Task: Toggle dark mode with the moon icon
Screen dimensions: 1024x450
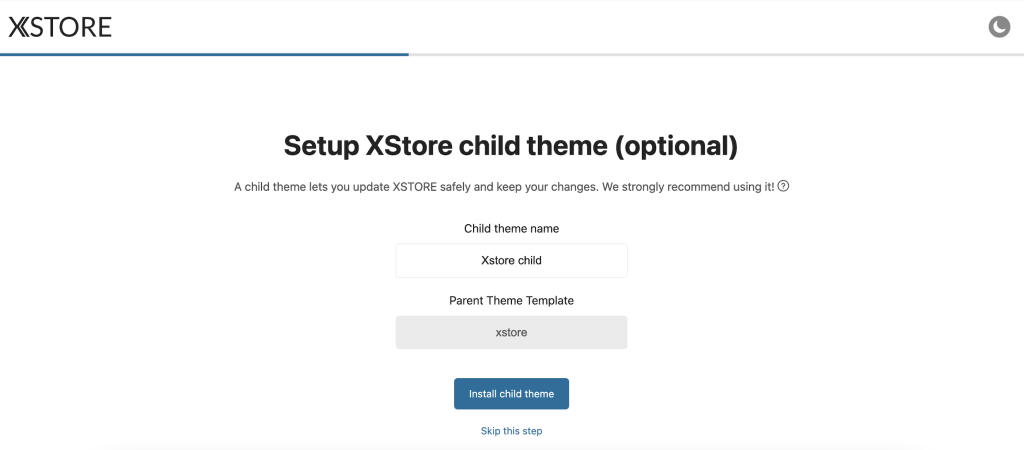Action: point(999,27)
